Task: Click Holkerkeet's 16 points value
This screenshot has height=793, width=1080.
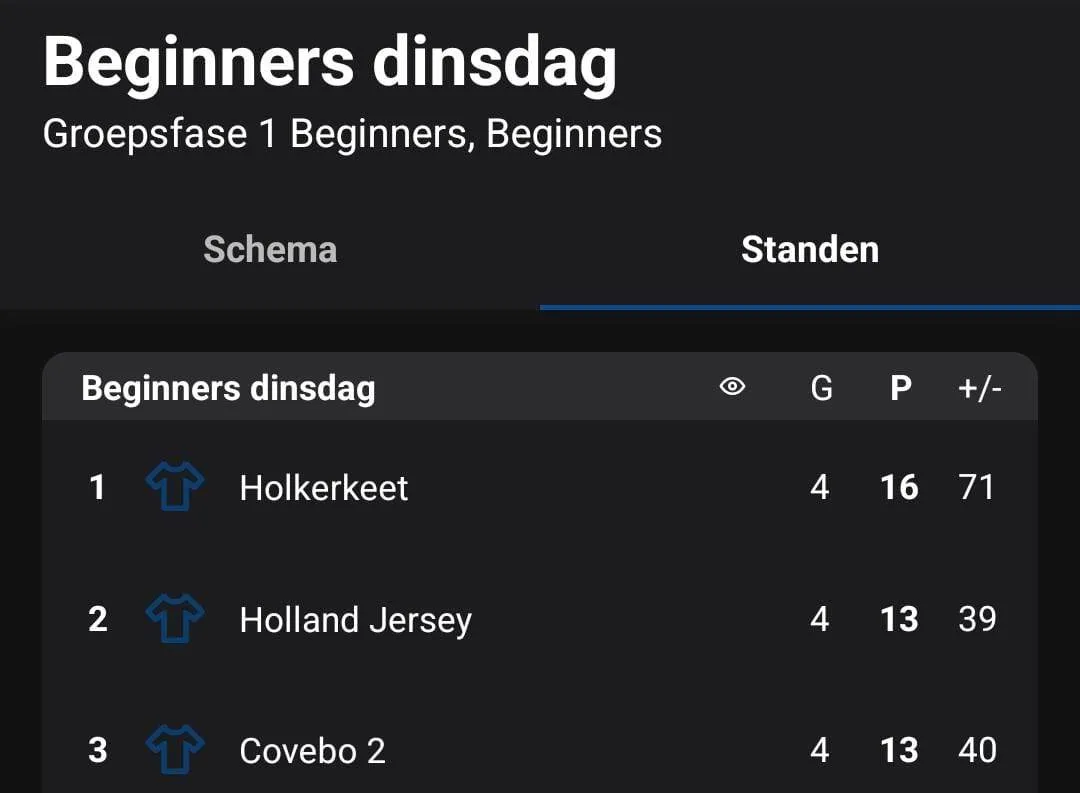Action: pos(899,488)
